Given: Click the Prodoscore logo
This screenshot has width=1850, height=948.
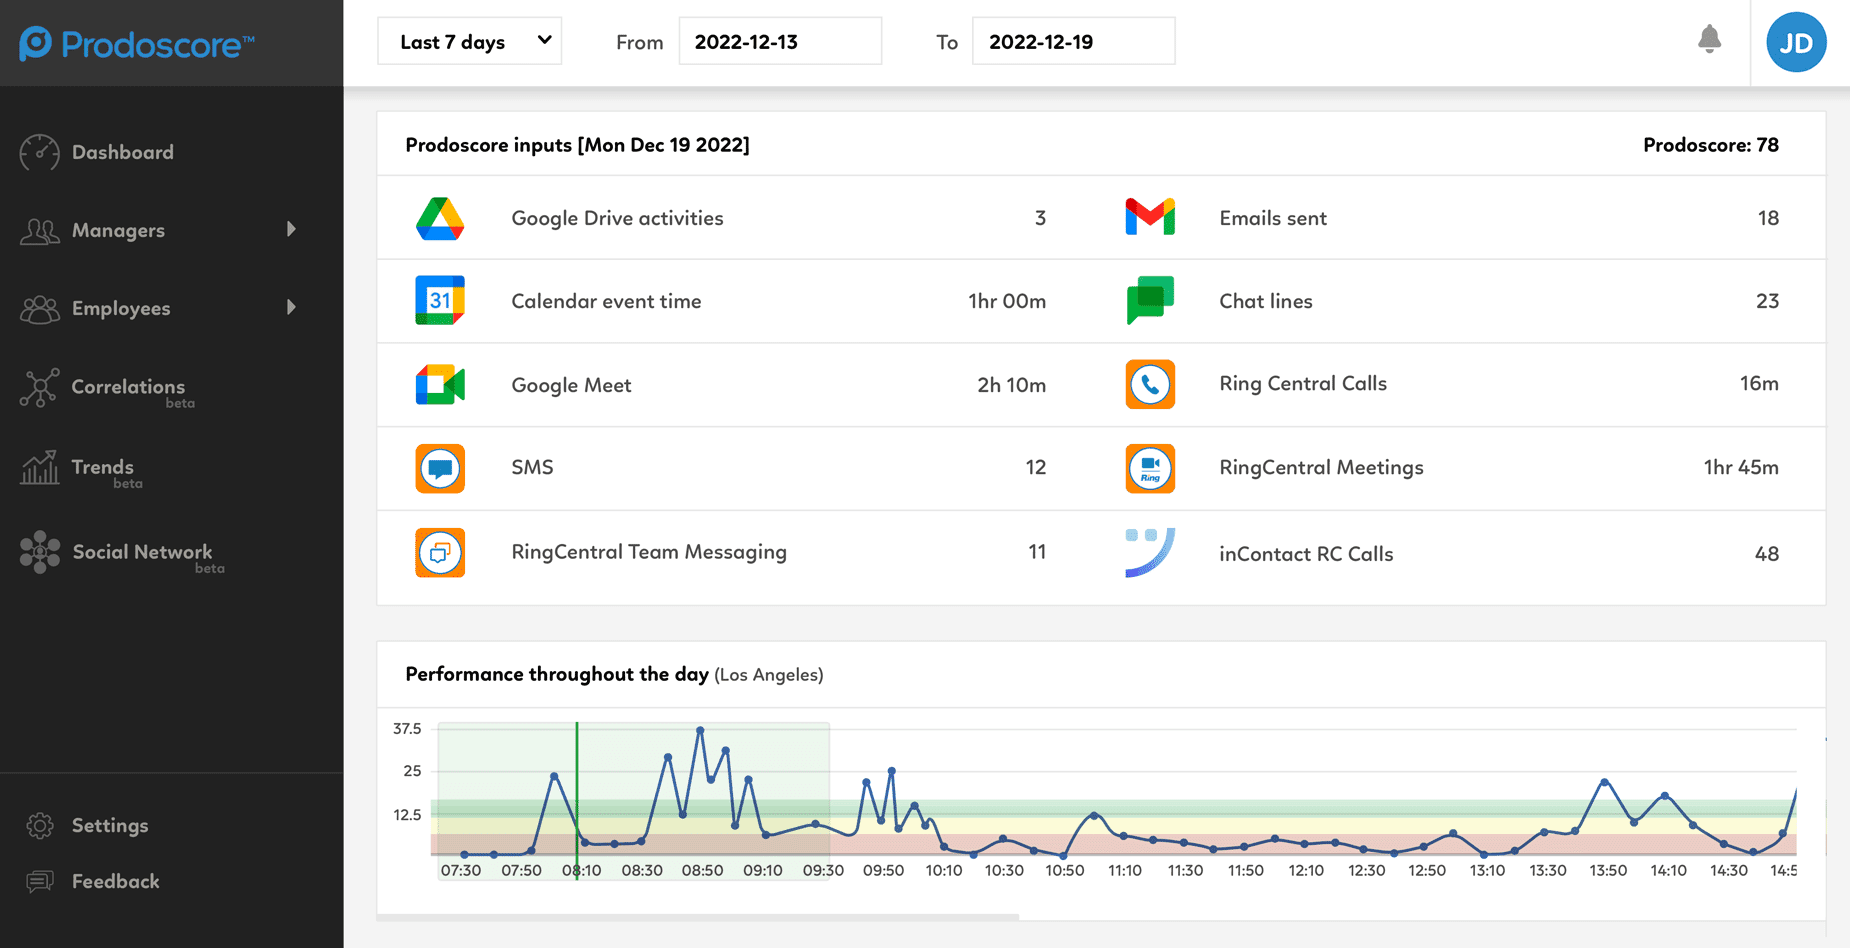Looking at the screenshot, I should [137, 44].
